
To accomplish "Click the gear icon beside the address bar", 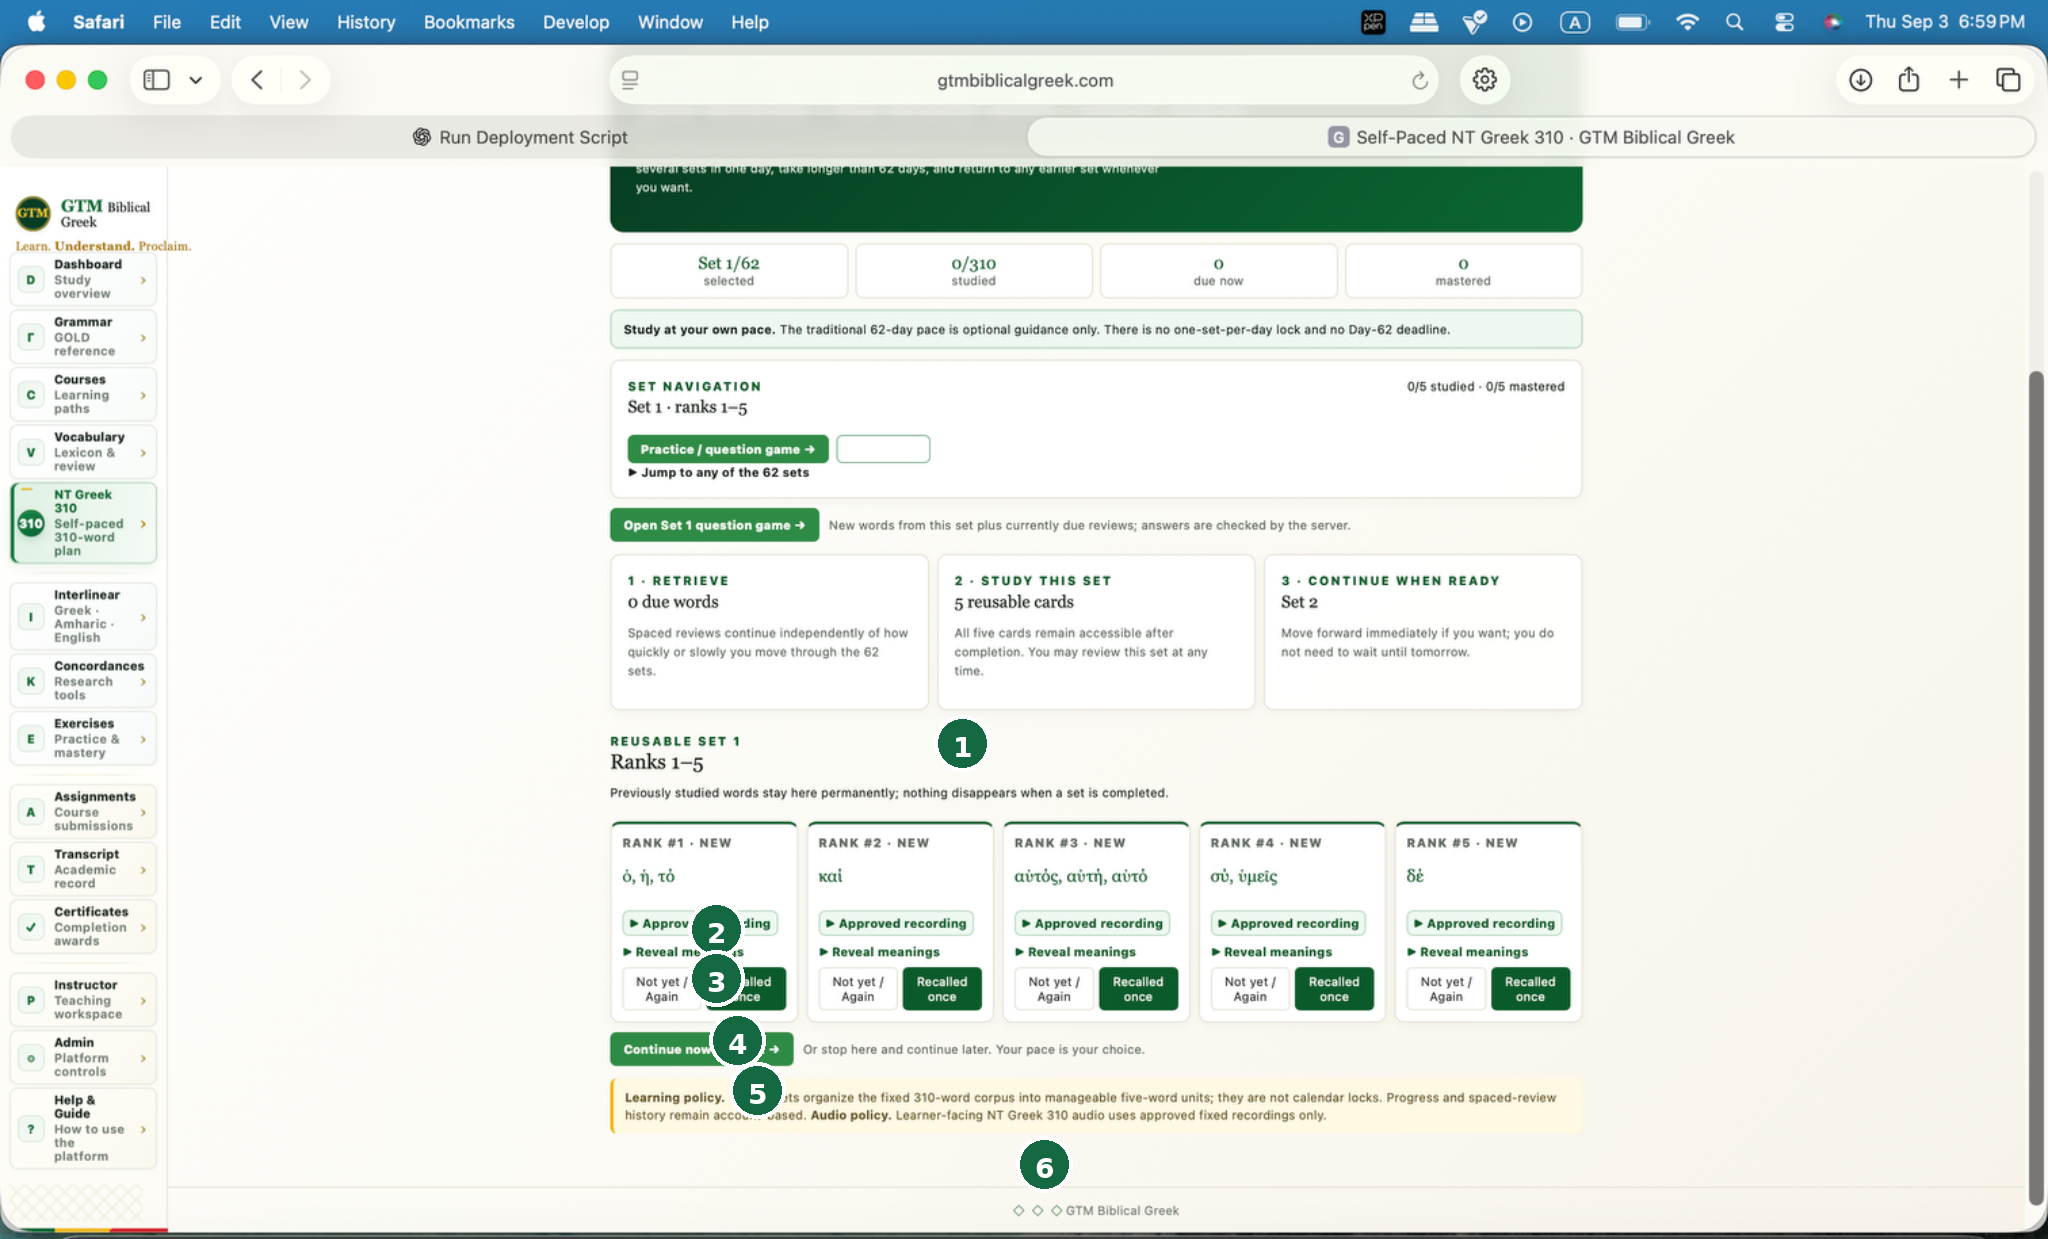I will click(1484, 80).
